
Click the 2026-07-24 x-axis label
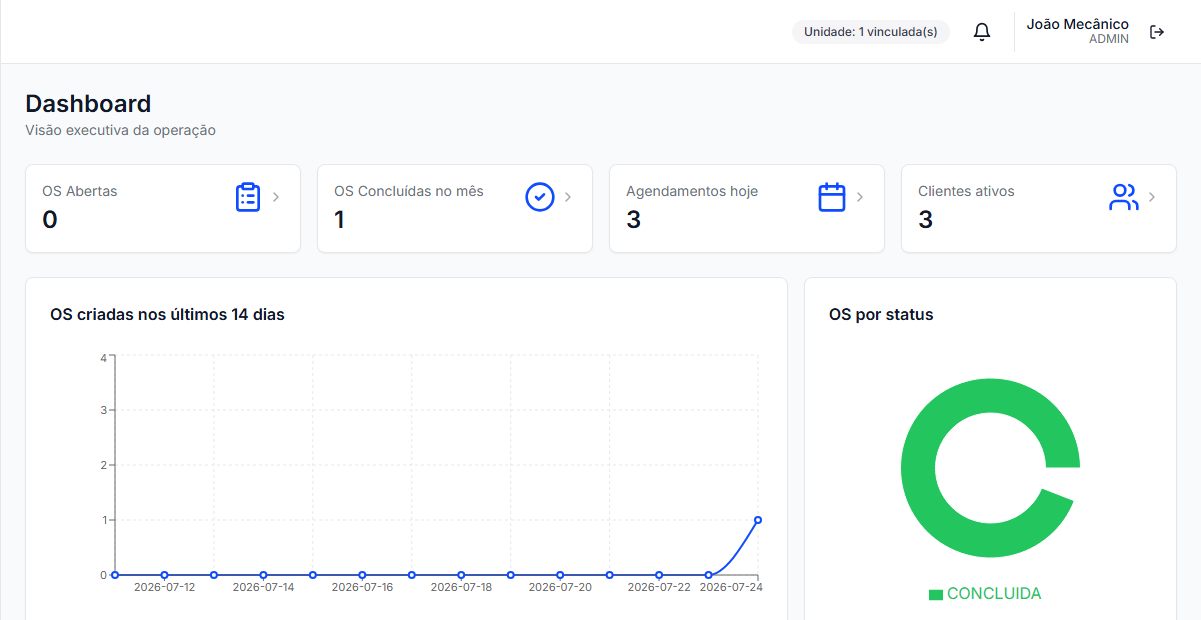[731, 588]
